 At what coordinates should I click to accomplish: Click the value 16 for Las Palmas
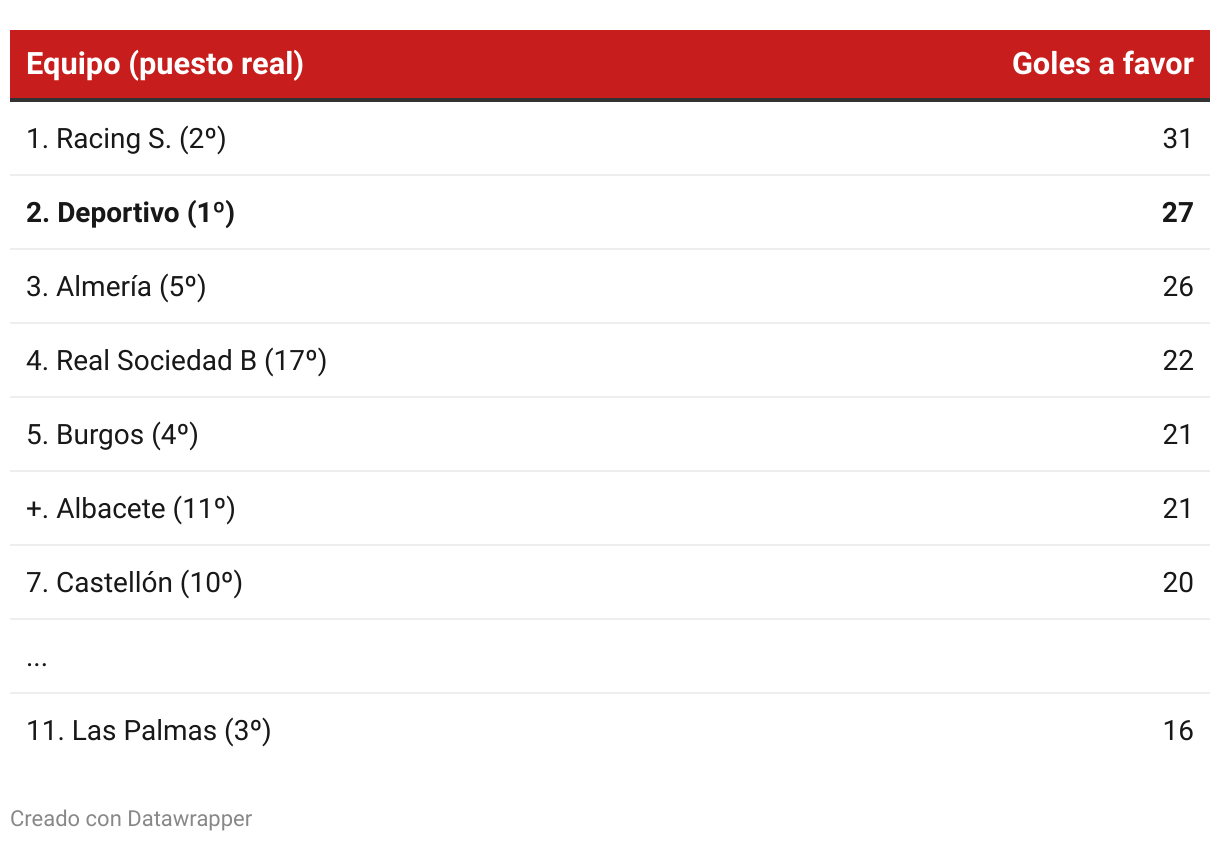pos(1178,731)
